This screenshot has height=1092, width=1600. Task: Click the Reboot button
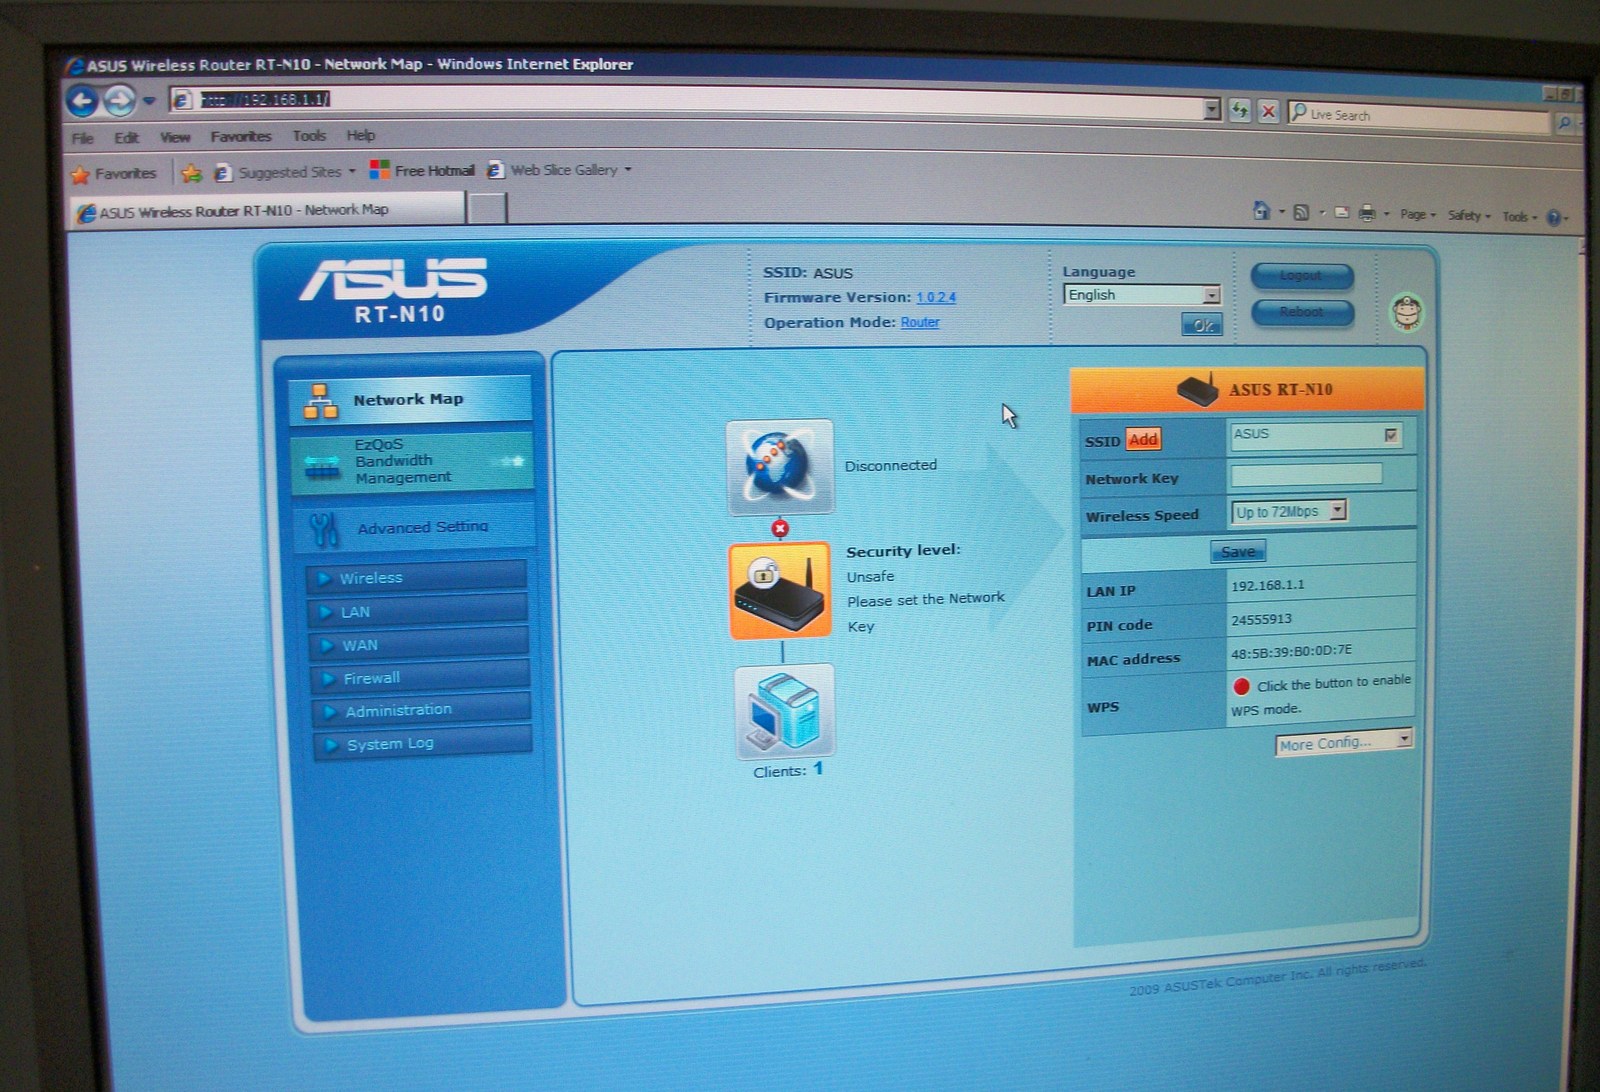point(1301,312)
